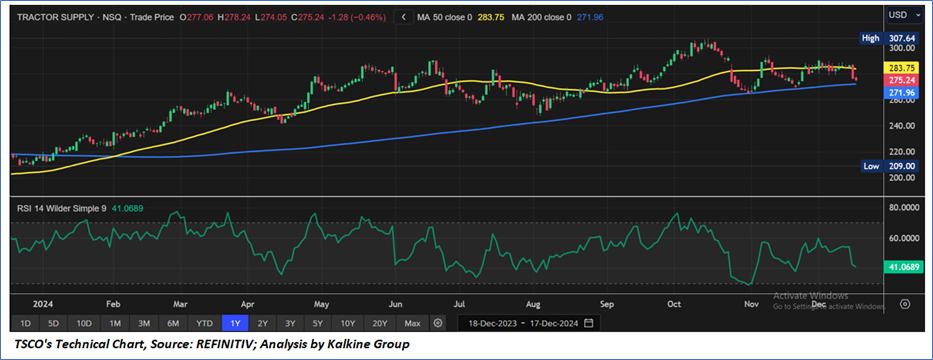Select the 6M time range

(174, 323)
